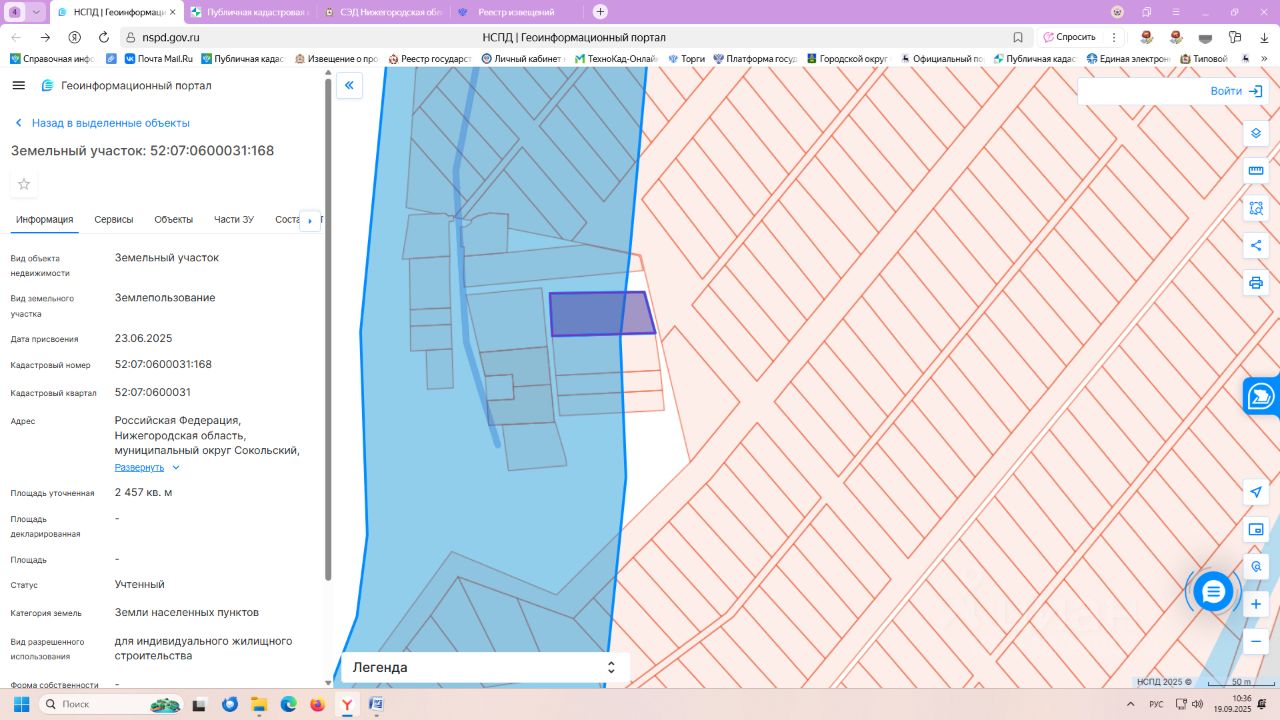Switch to СЭД Нижегородская browser tab
This screenshot has height=720, width=1280.
click(x=382, y=12)
